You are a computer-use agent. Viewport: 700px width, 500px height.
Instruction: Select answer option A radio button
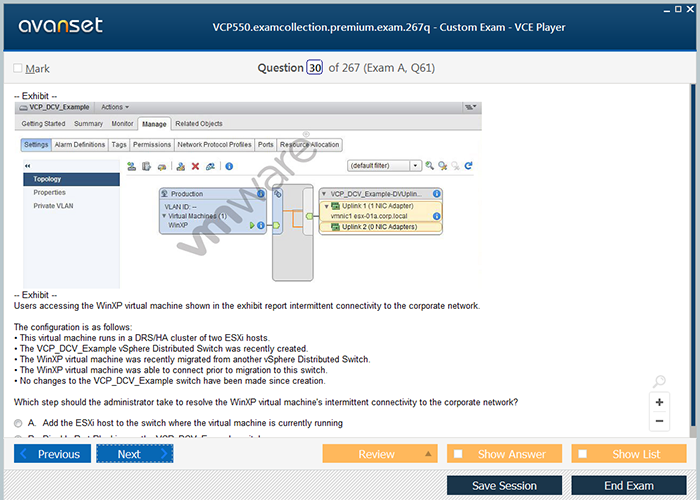[18, 423]
